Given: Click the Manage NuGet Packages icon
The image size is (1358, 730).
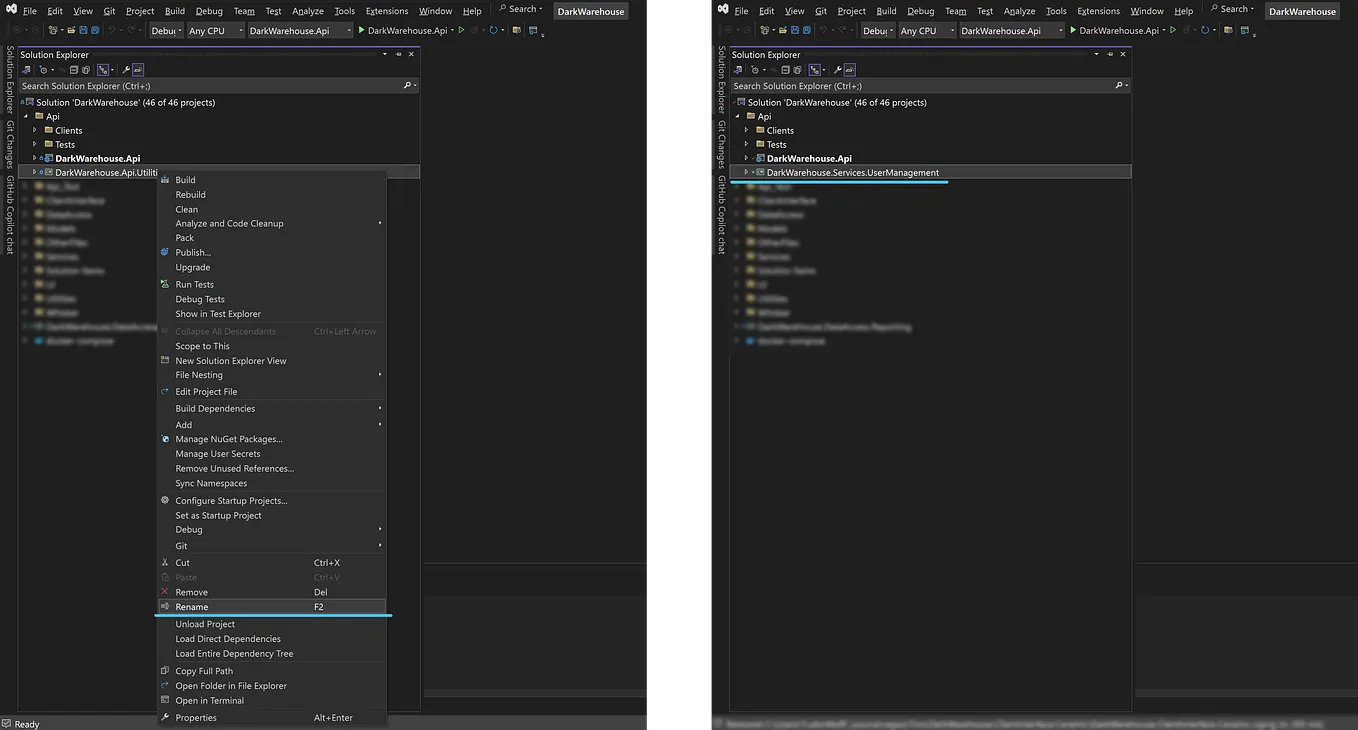Looking at the screenshot, I should pos(165,439).
